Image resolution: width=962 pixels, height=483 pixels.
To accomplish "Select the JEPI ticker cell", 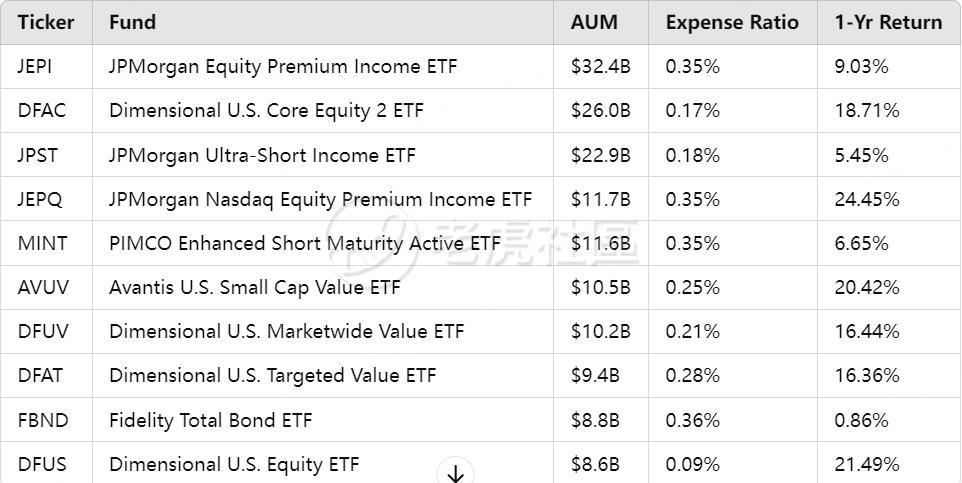I will point(37,67).
